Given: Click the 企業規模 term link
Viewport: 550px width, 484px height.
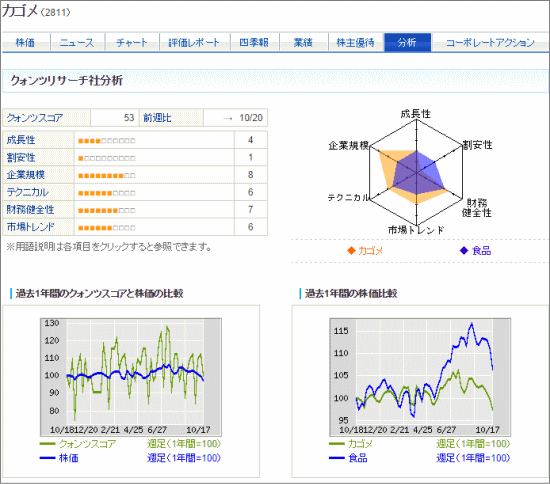Looking at the screenshot, I should (26, 175).
